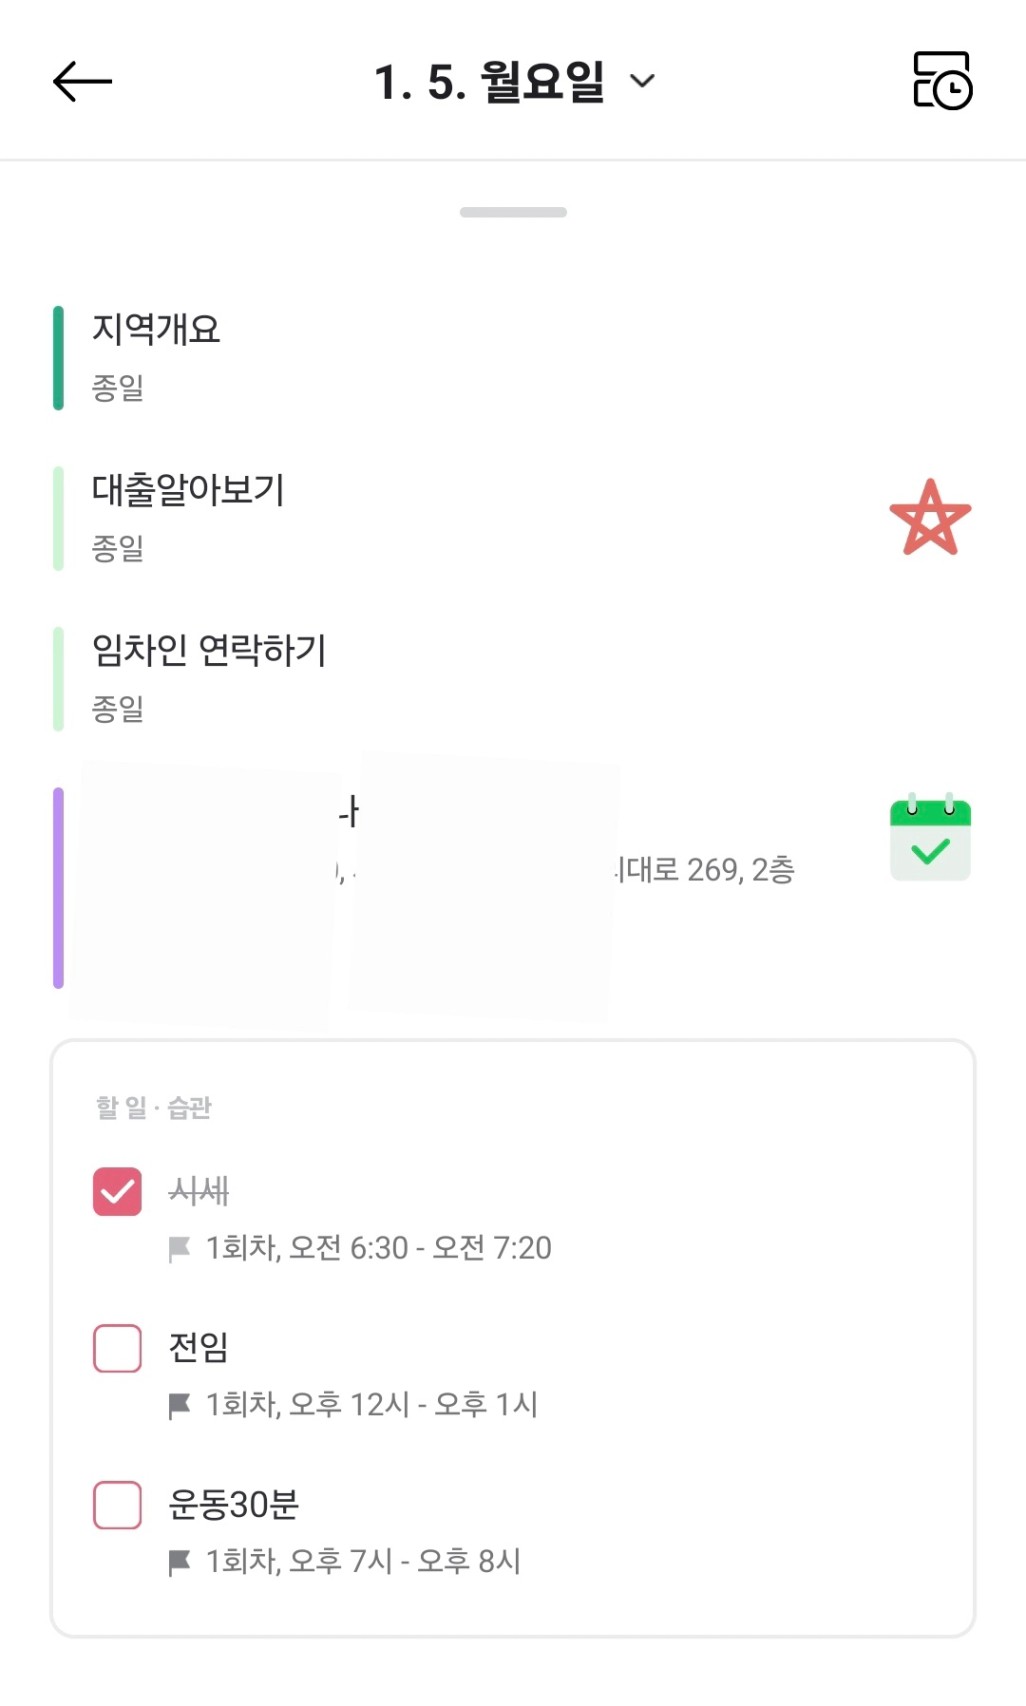Open the 할 일 · 습관 section header
This screenshot has width=1026, height=1706.
pos(154,1108)
